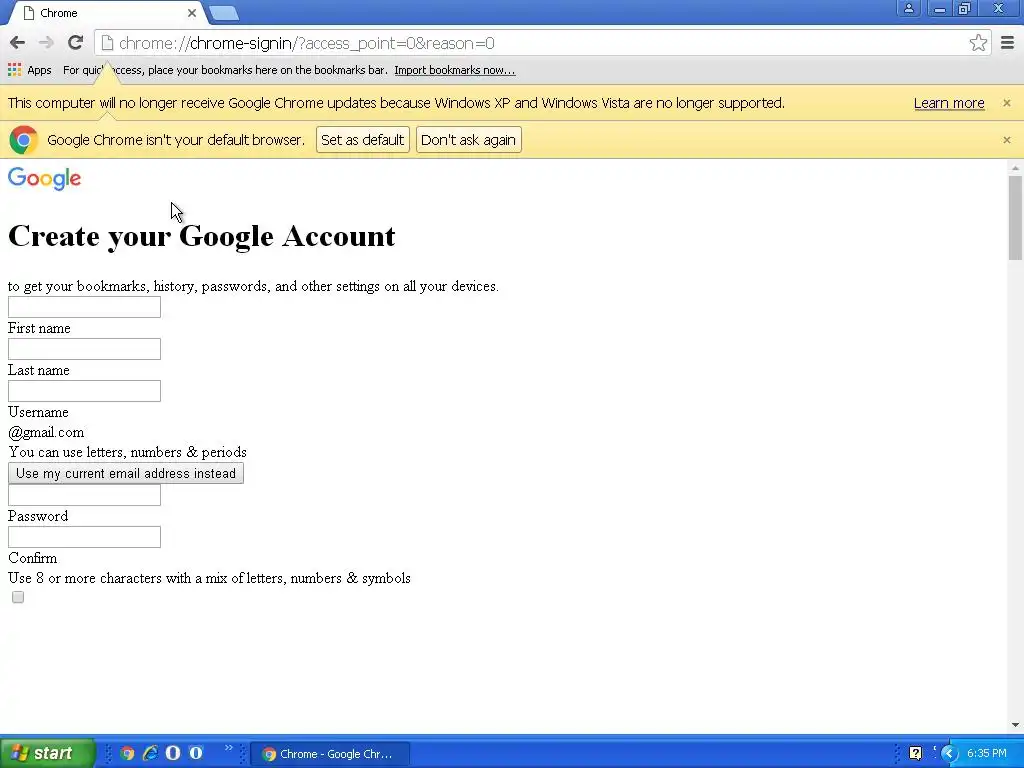Click the second Opera icon in quick launch
The image size is (1024, 768).
(196, 753)
